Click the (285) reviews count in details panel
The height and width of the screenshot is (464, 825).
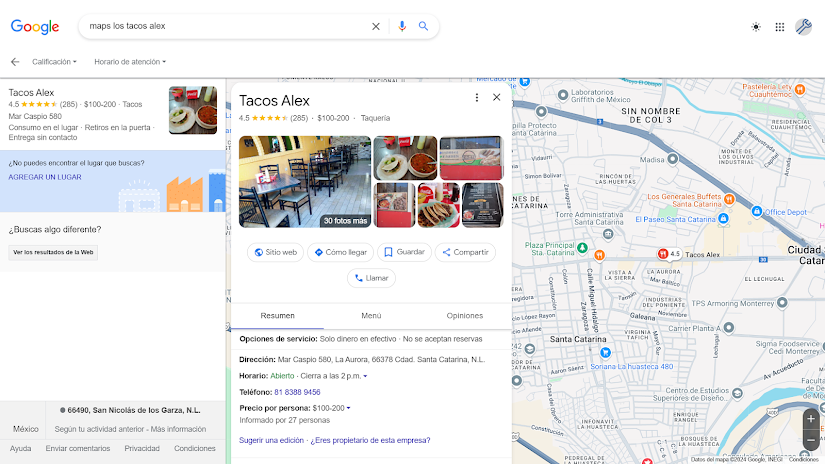pyautogui.click(x=299, y=118)
